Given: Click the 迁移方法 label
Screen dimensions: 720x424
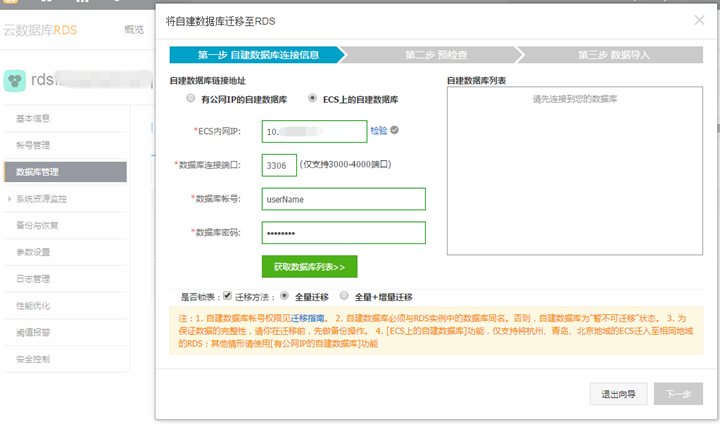Looking at the screenshot, I should tap(255, 297).
